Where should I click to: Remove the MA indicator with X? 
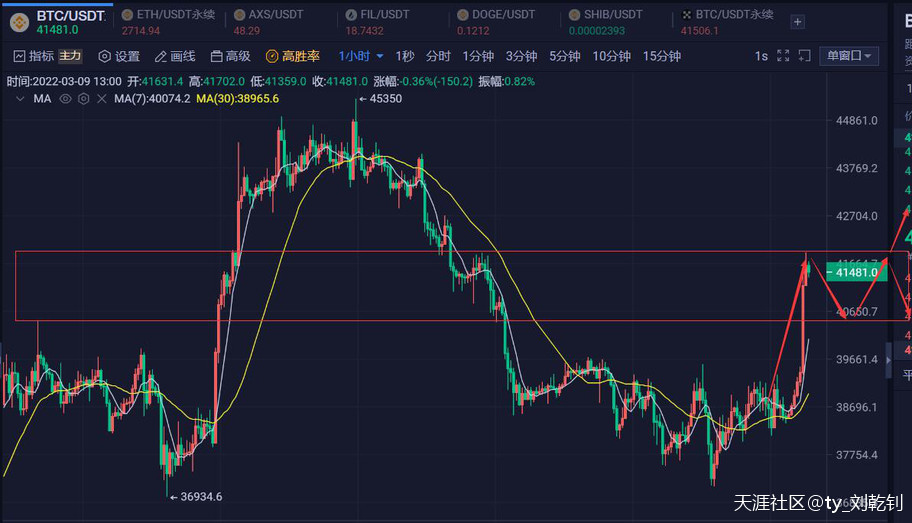(102, 99)
